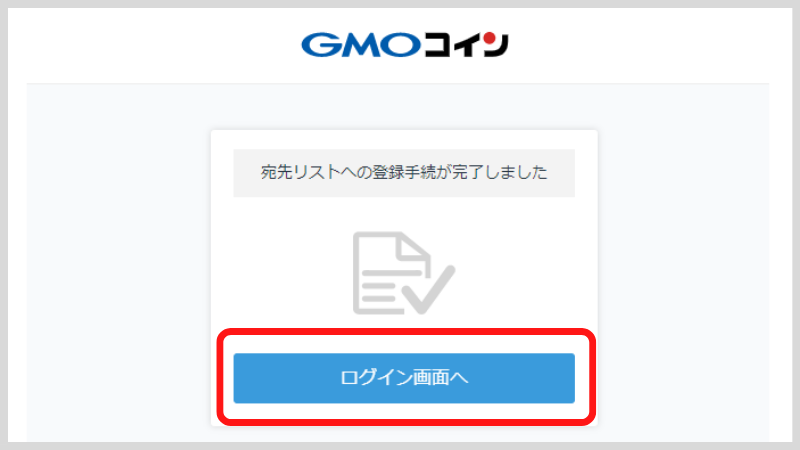This screenshot has height=450, width=800.
Task: Click the text lines on the document icon
Action: pos(379,287)
